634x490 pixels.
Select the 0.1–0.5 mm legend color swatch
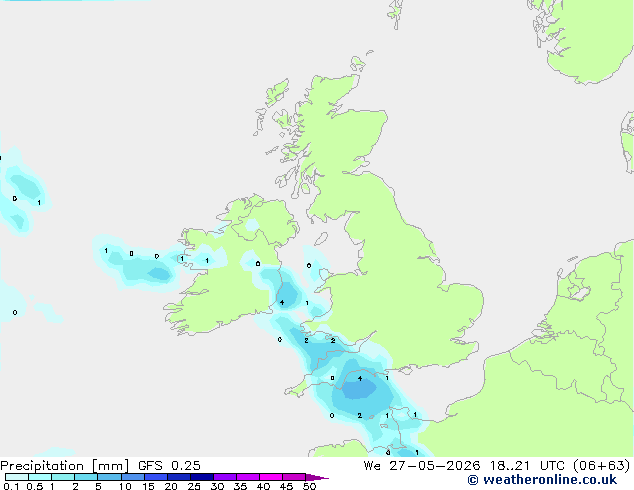coord(17,477)
